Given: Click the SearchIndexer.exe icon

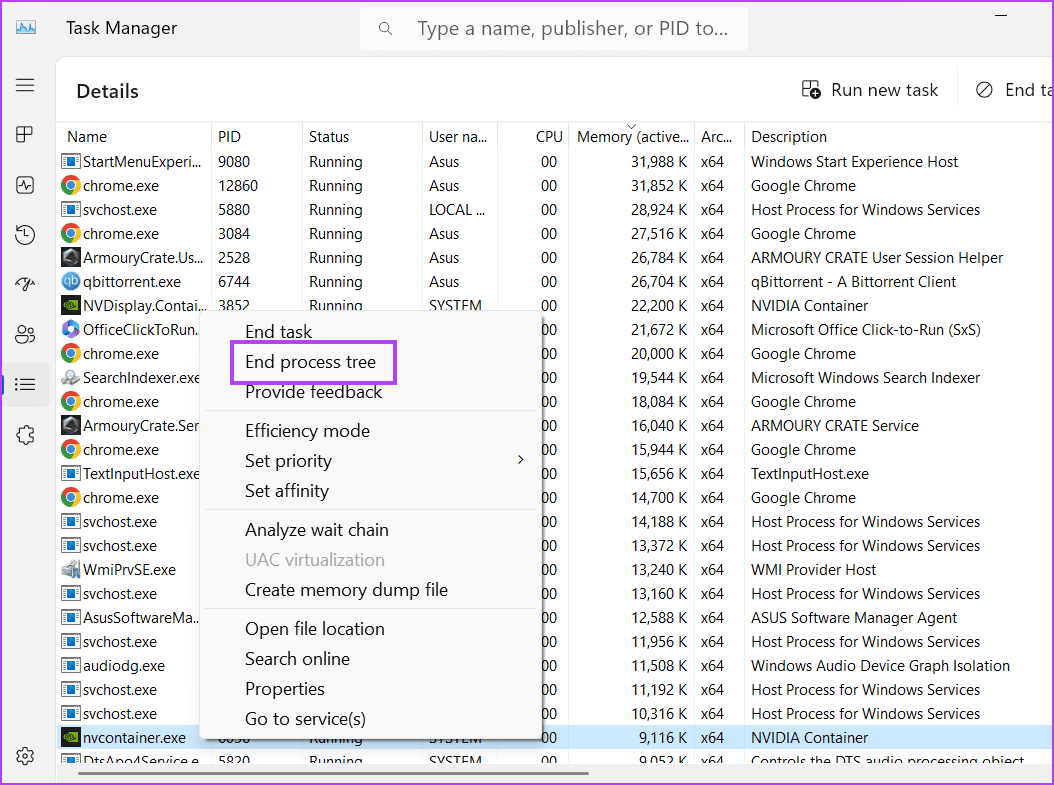Looking at the screenshot, I should (x=71, y=378).
